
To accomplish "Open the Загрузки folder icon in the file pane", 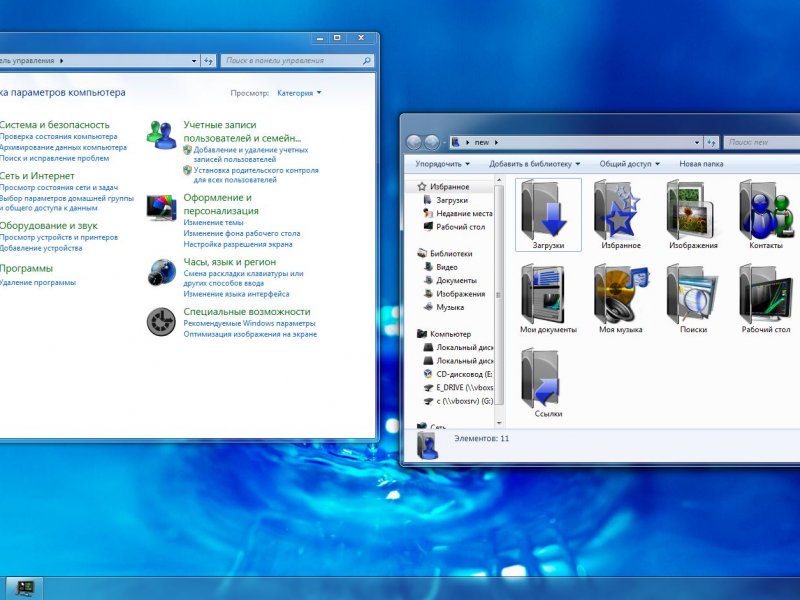I will (x=547, y=214).
